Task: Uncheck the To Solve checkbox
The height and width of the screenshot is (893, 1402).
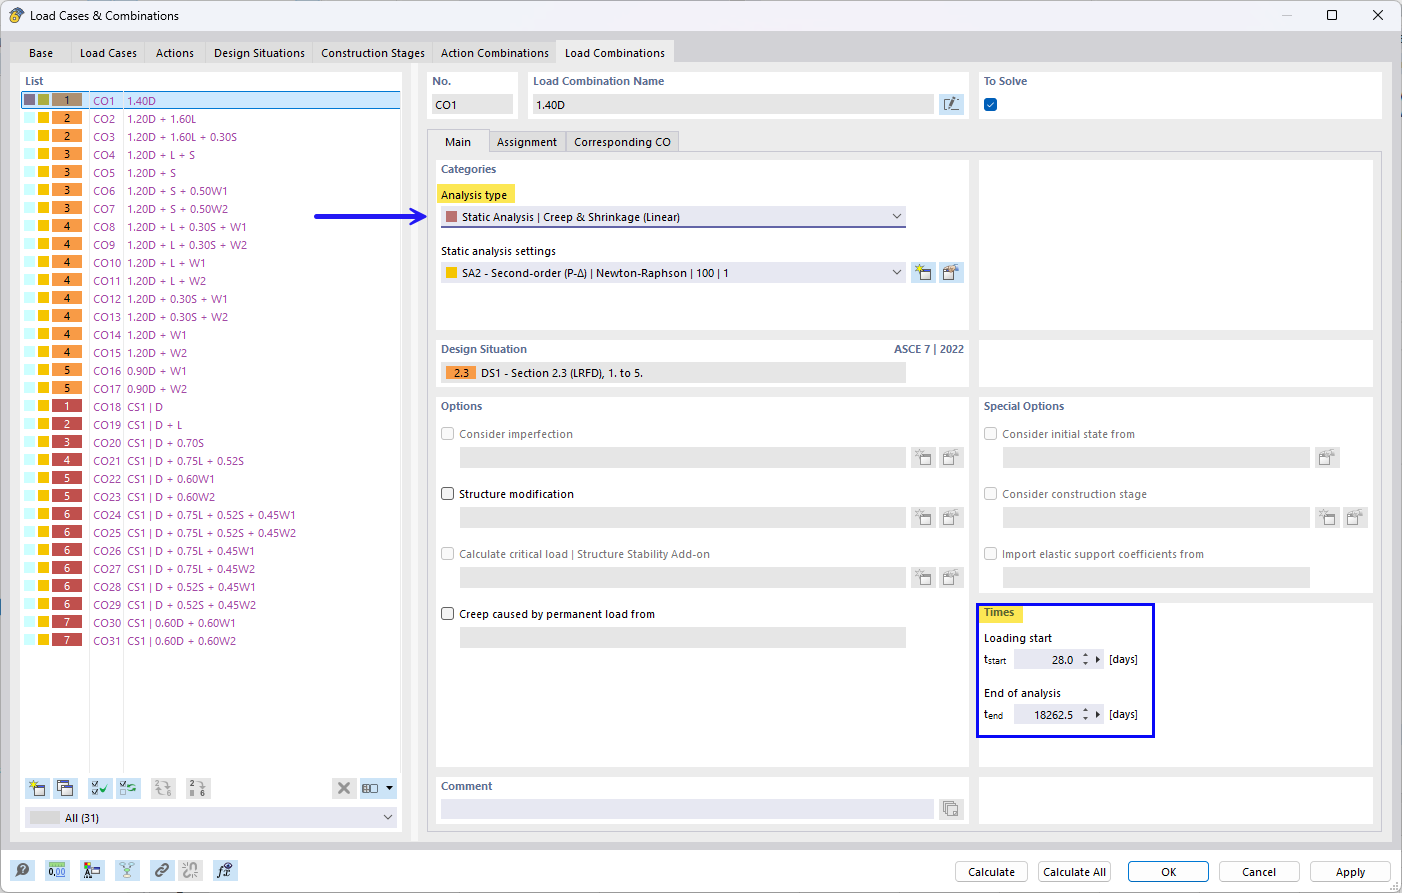Action: (990, 104)
